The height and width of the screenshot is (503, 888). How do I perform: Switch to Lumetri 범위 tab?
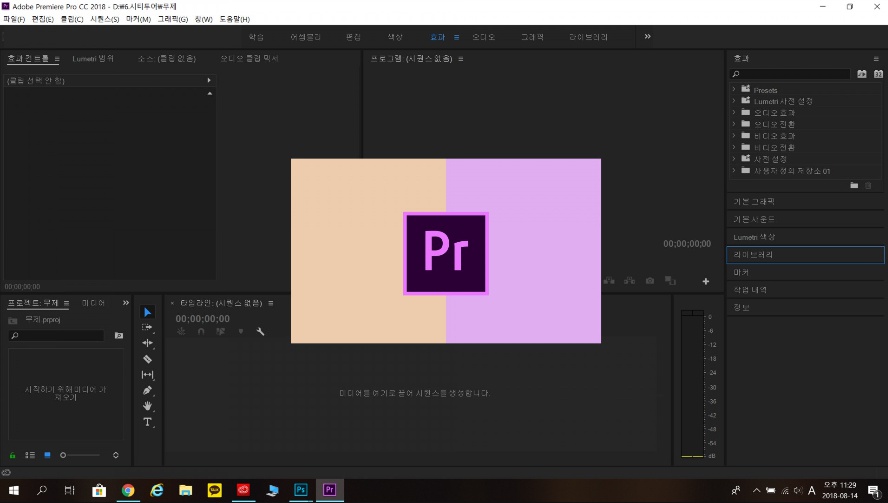[93, 59]
